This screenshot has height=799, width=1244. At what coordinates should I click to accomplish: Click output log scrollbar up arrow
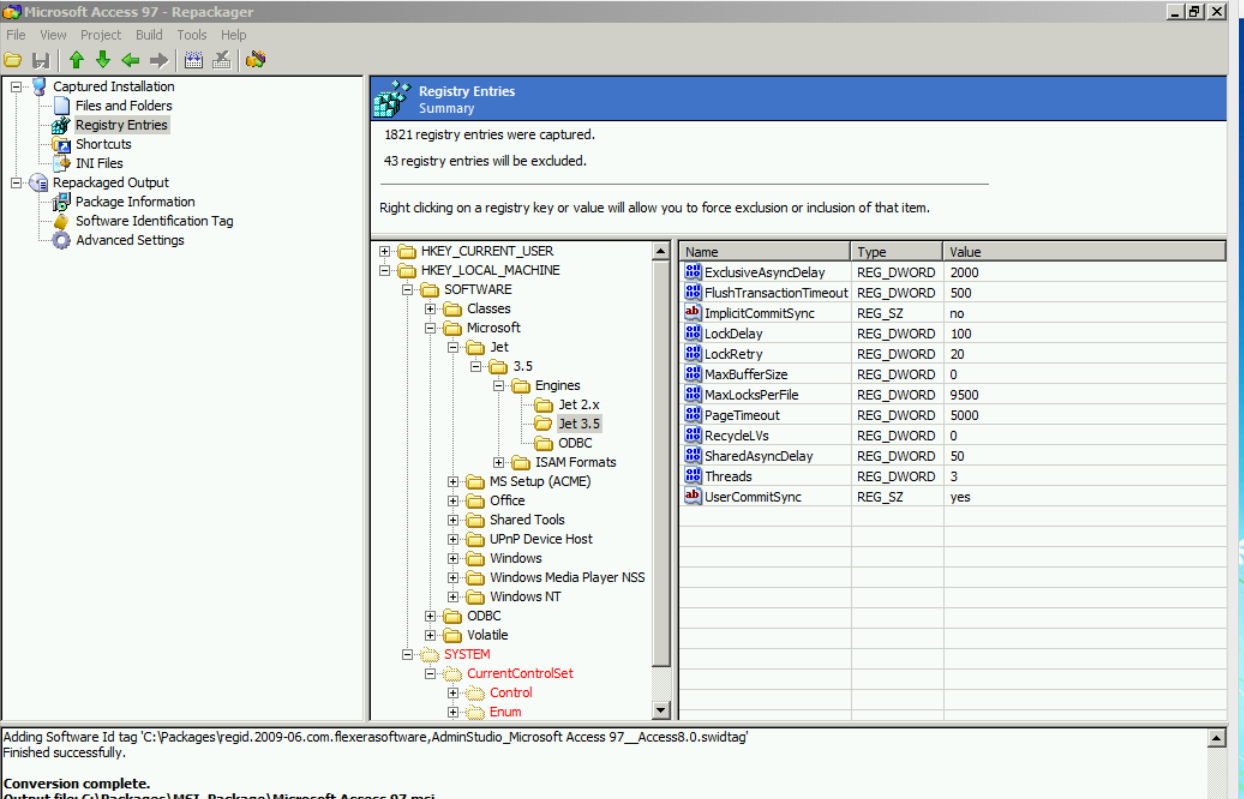pyautogui.click(x=1217, y=738)
